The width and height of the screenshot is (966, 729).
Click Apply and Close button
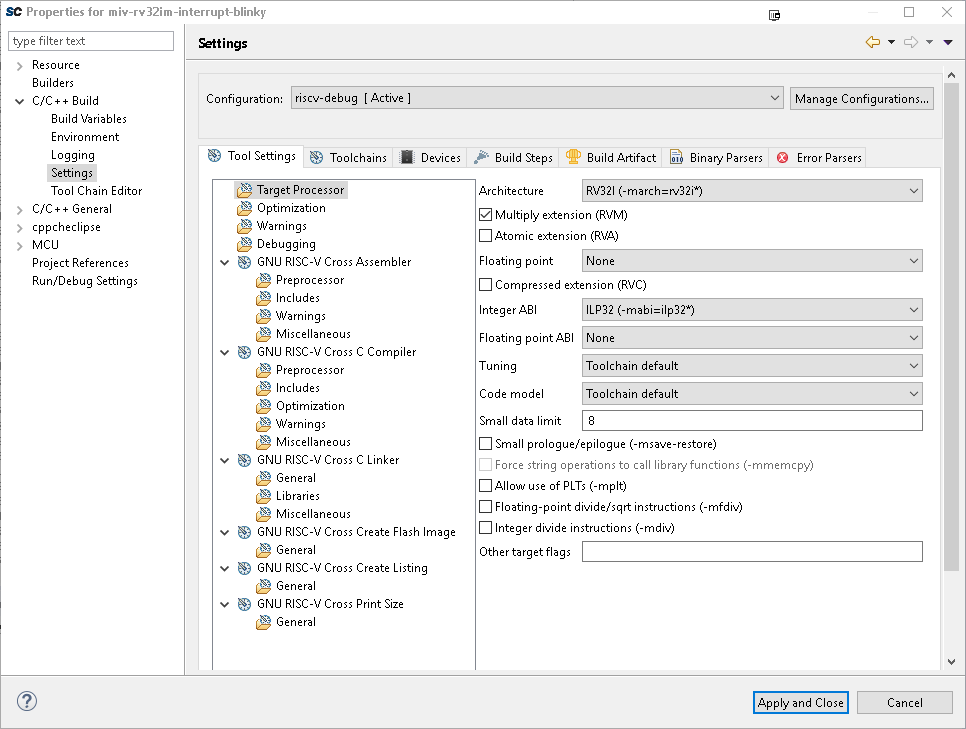pyautogui.click(x=800, y=703)
